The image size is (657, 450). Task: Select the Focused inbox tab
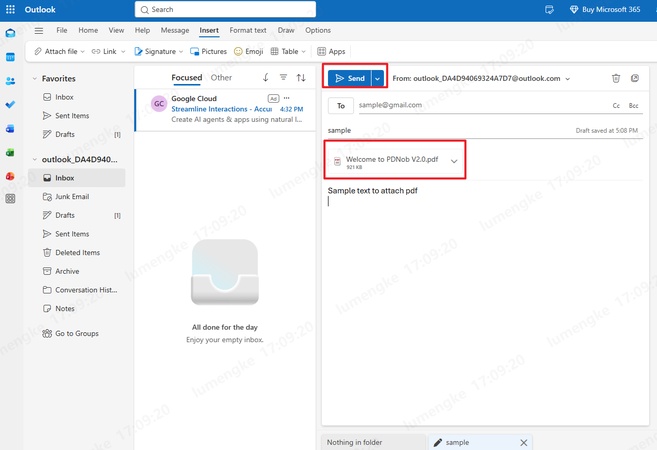[x=186, y=78]
